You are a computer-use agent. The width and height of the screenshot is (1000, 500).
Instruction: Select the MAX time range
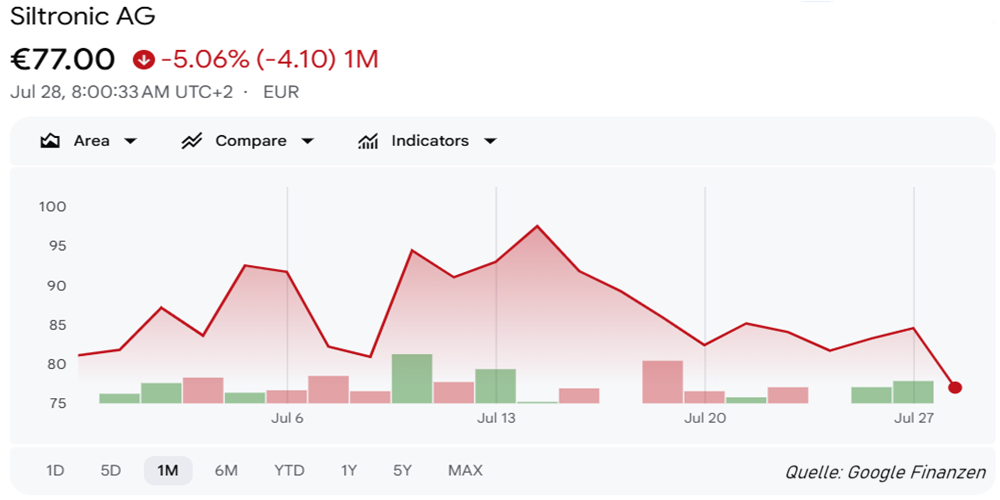pyautogui.click(x=466, y=471)
